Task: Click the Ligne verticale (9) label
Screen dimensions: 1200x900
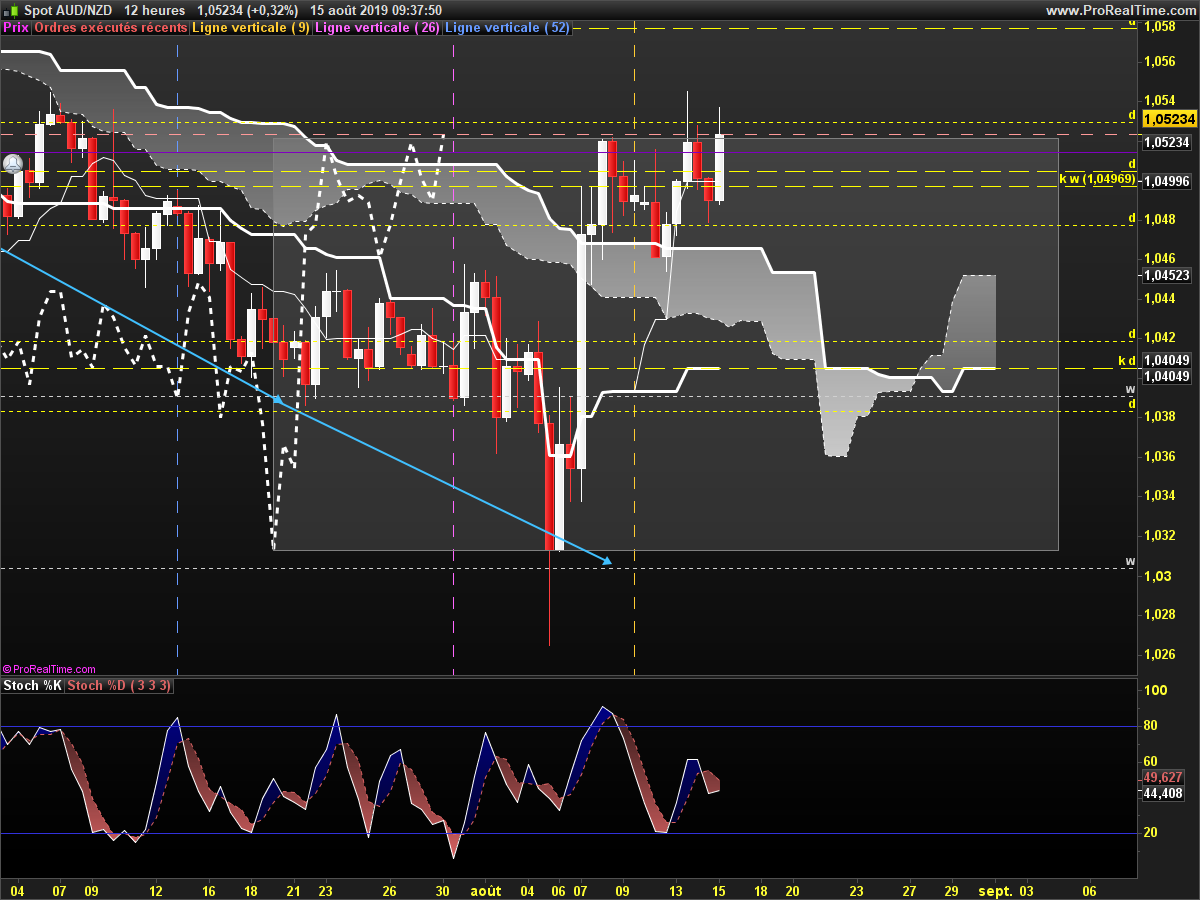Action: pos(251,28)
